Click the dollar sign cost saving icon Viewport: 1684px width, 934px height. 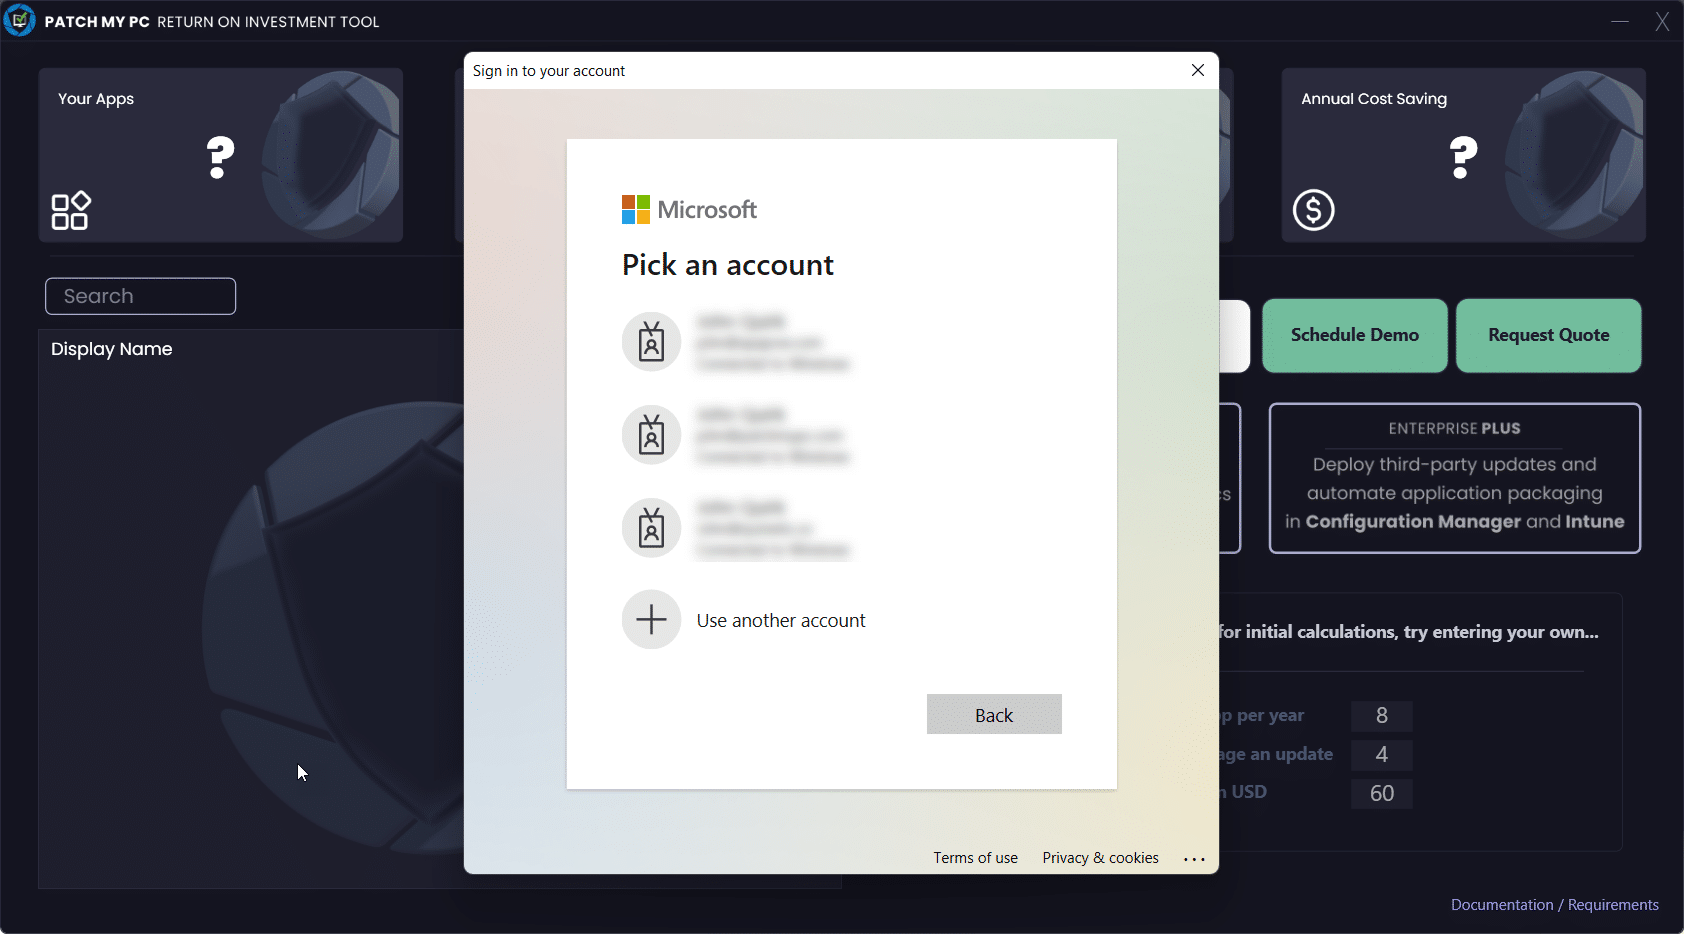(1313, 210)
